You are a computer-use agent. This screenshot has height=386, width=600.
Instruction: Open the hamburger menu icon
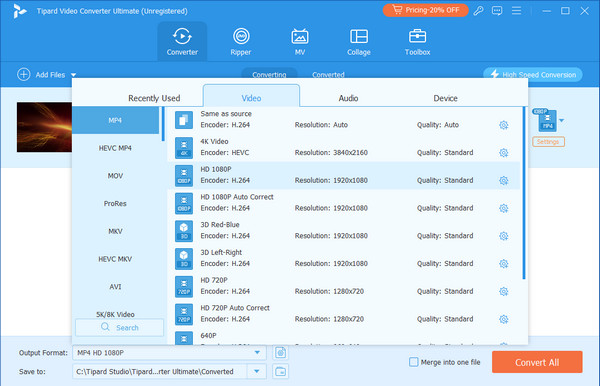pos(516,11)
